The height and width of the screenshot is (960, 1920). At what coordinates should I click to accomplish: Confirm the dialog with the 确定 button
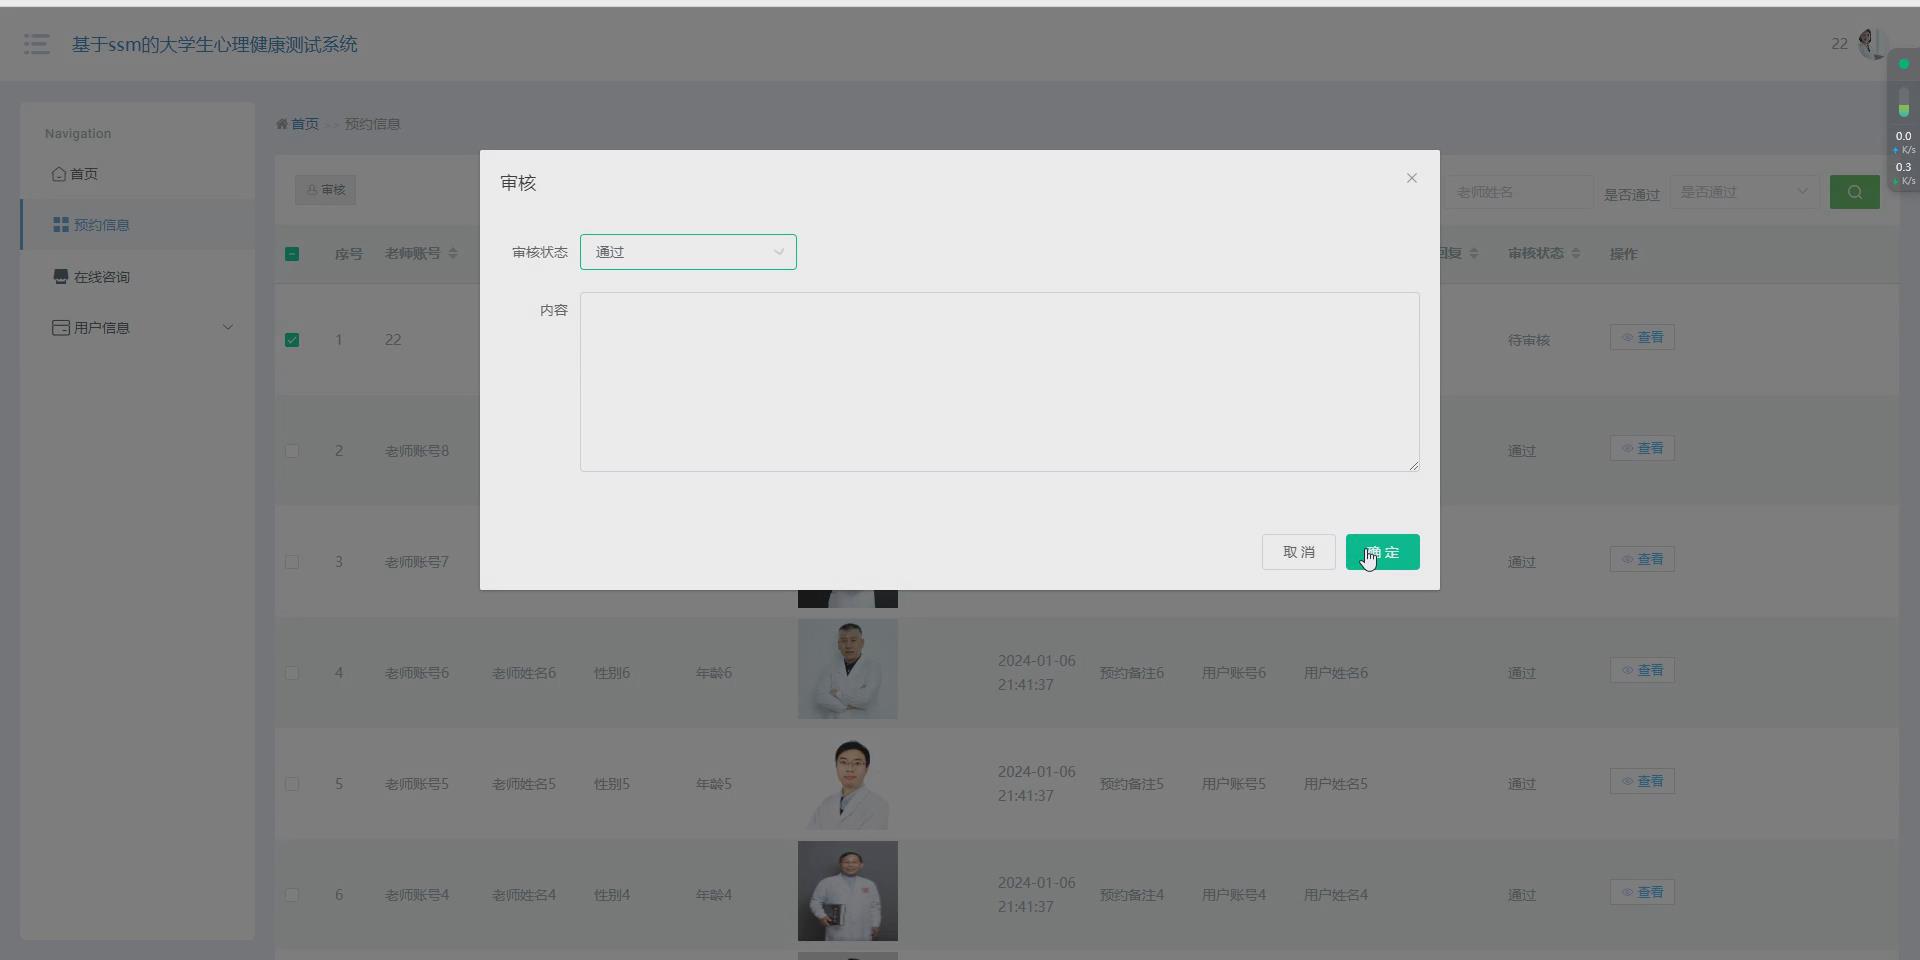tap(1382, 551)
